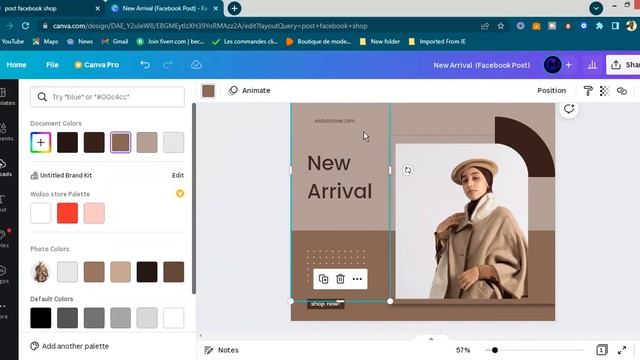Click the copy style paint roller icon
640x360 pixels.
coord(588,91)
